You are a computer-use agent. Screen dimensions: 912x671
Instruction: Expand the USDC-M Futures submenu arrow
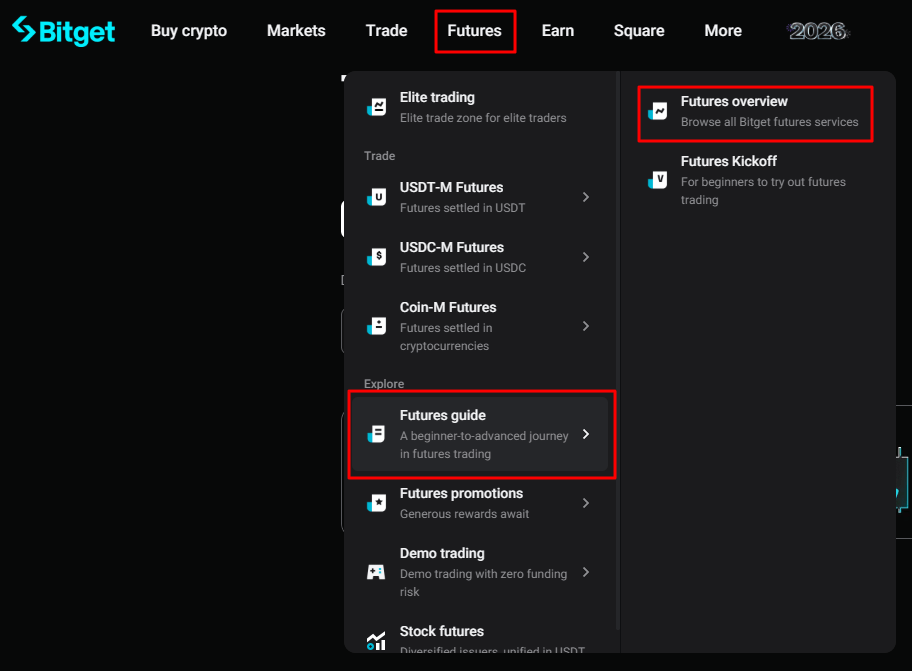586,257
